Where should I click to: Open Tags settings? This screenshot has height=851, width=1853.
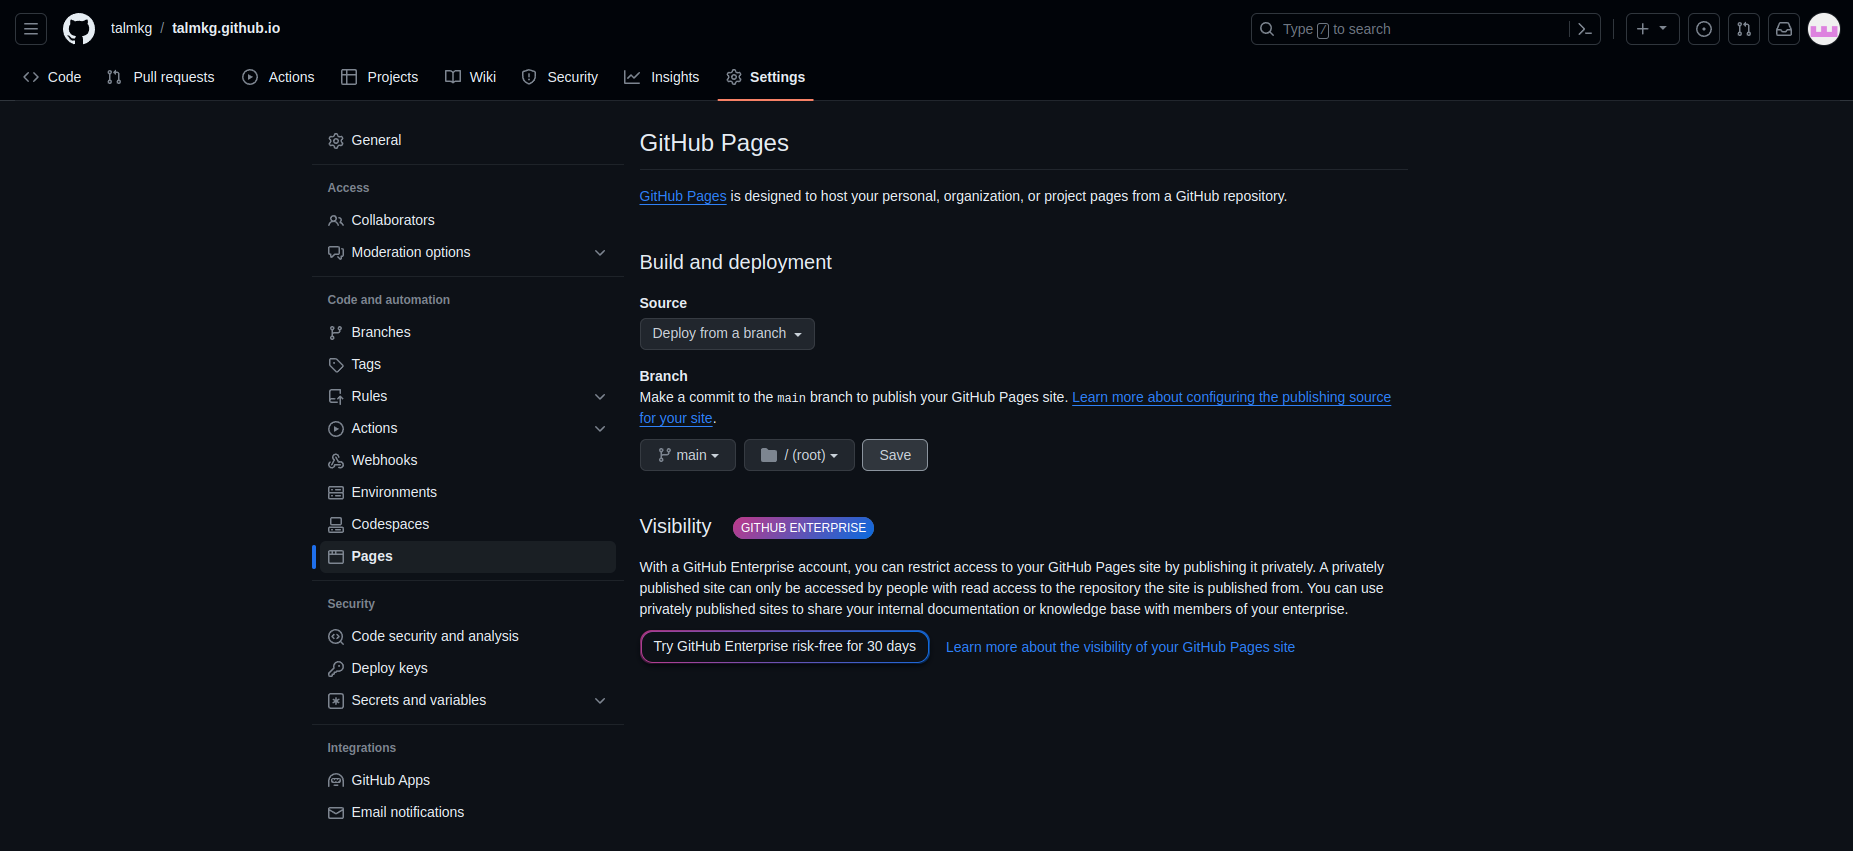468,365
